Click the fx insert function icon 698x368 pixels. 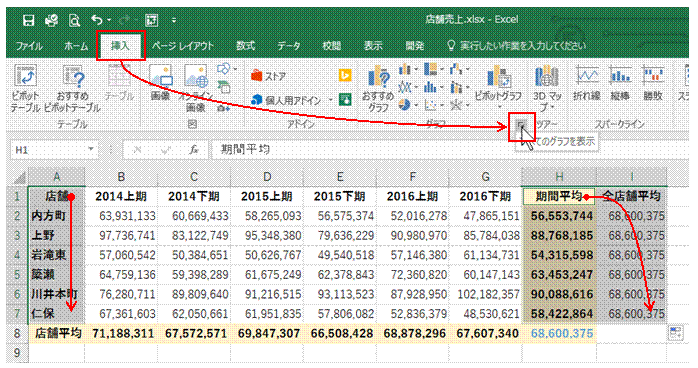194,150
